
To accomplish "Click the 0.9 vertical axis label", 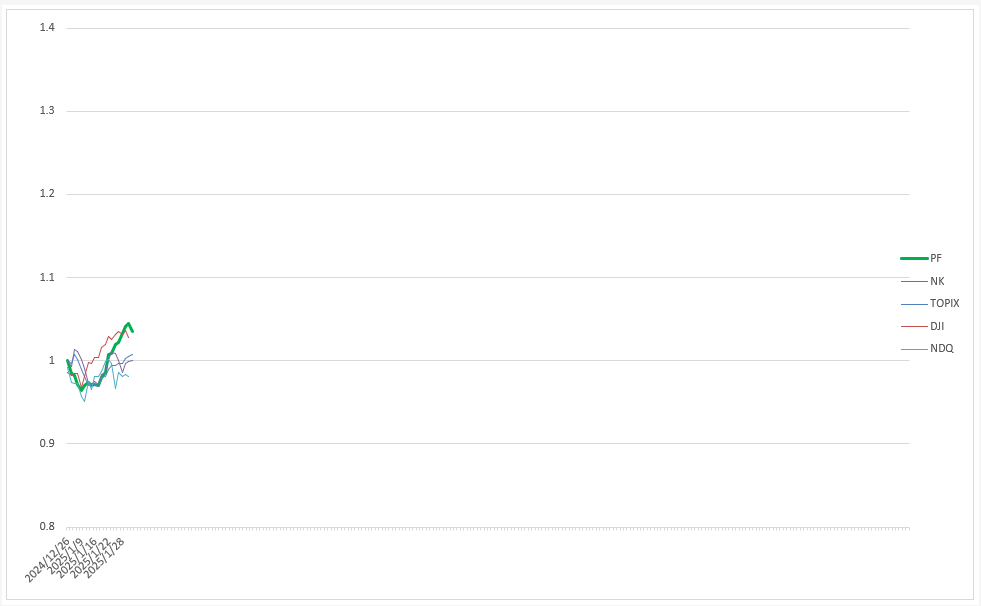I will click(47, 443).
